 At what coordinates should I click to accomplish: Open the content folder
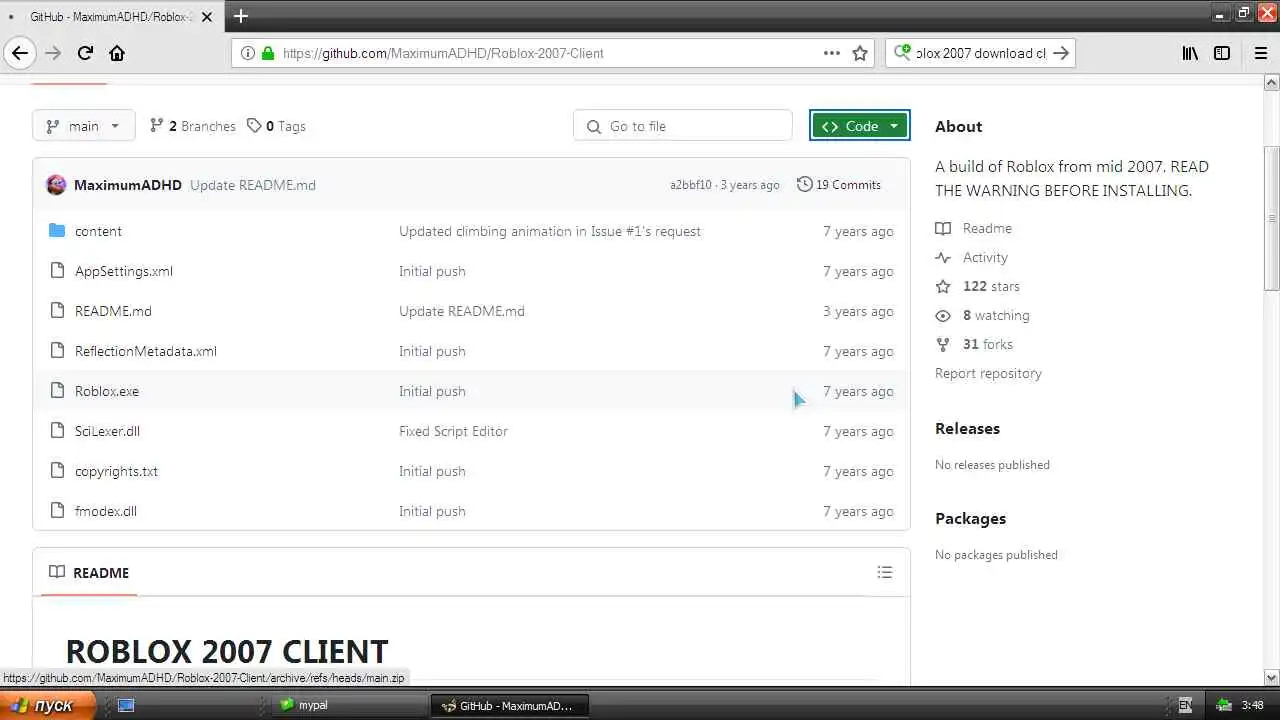point(98,231)
